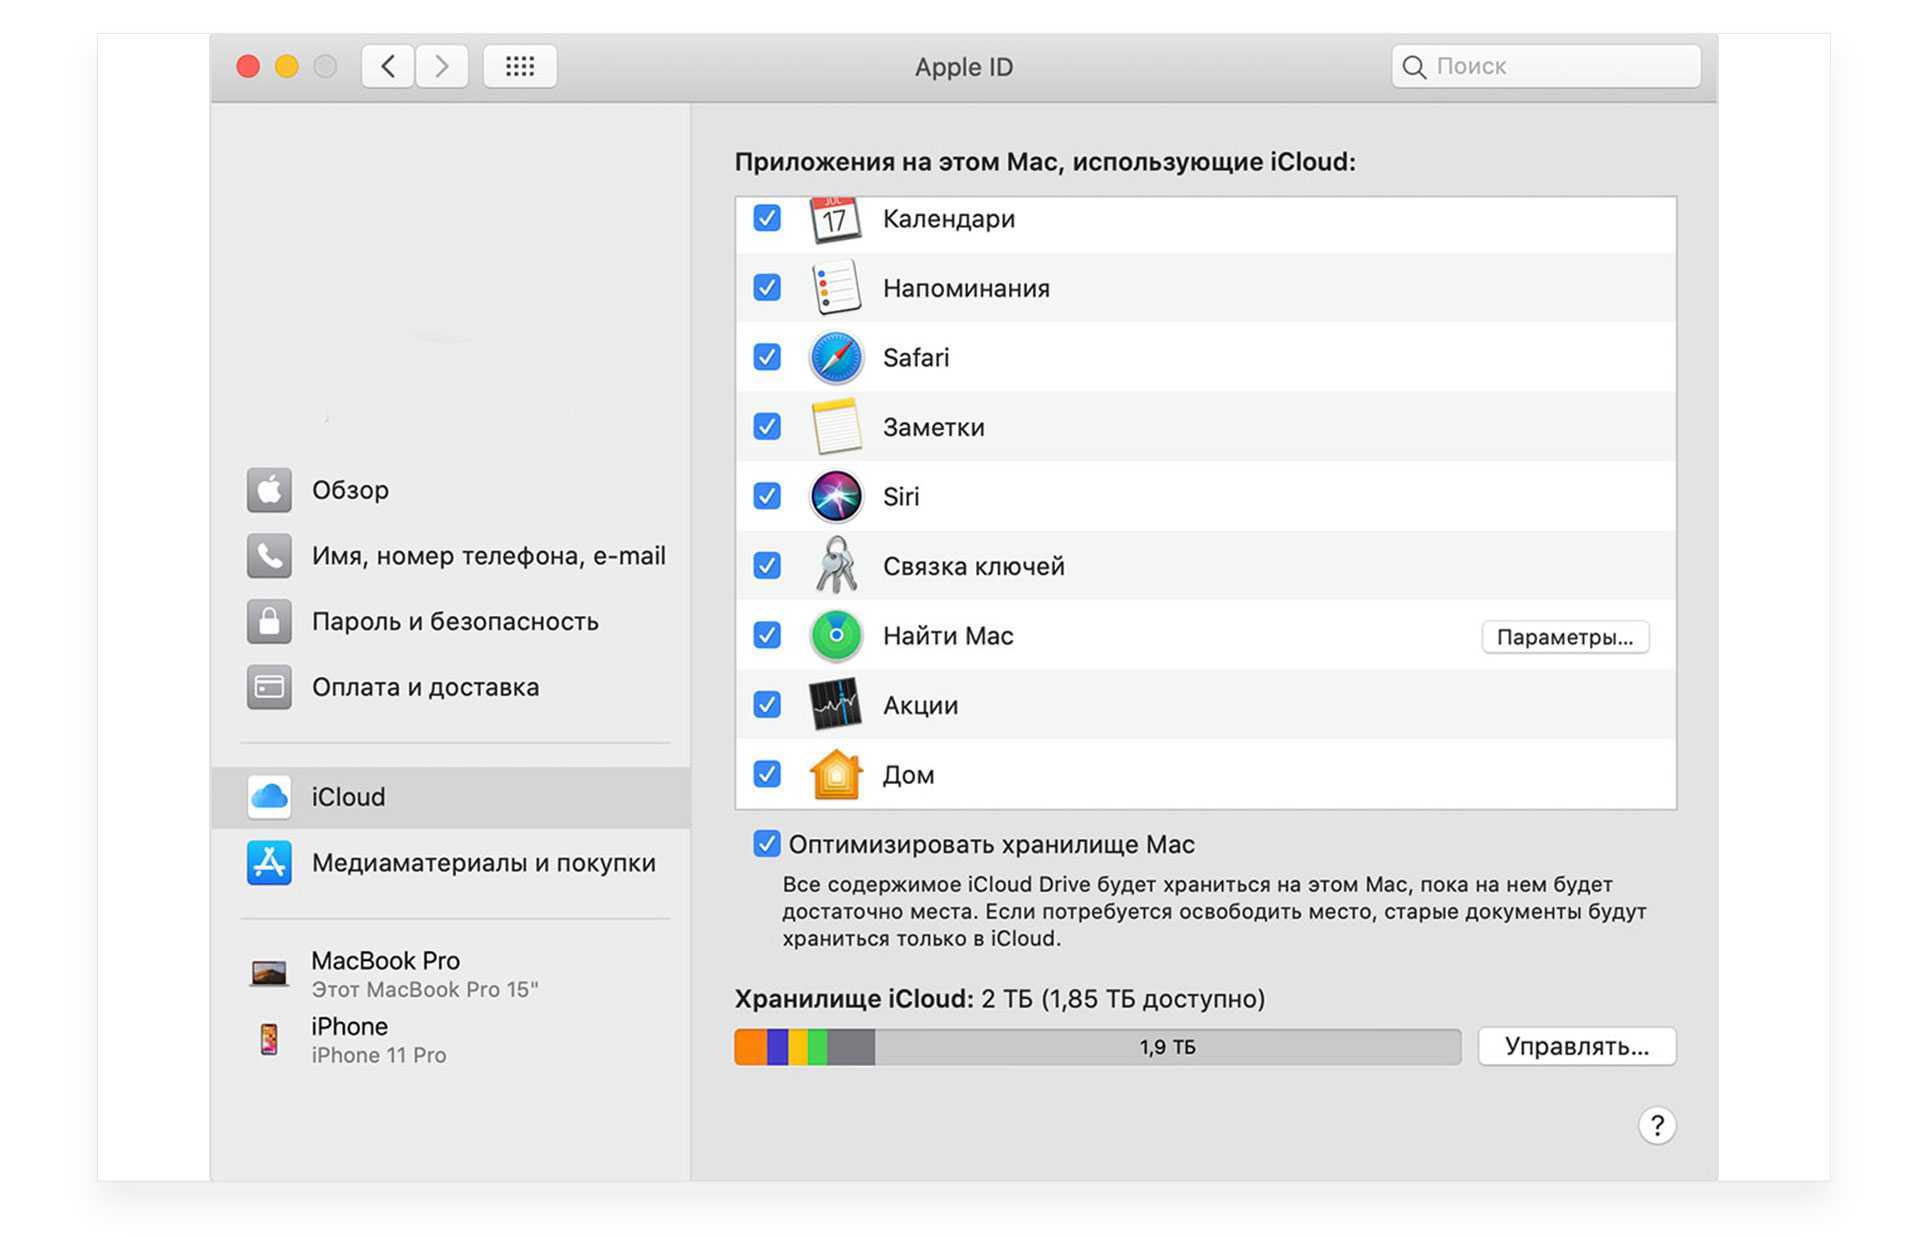Screen dimensions: 1920x1237
Task: Click the iCloud cloud icon
Action: tap(269, 797)
